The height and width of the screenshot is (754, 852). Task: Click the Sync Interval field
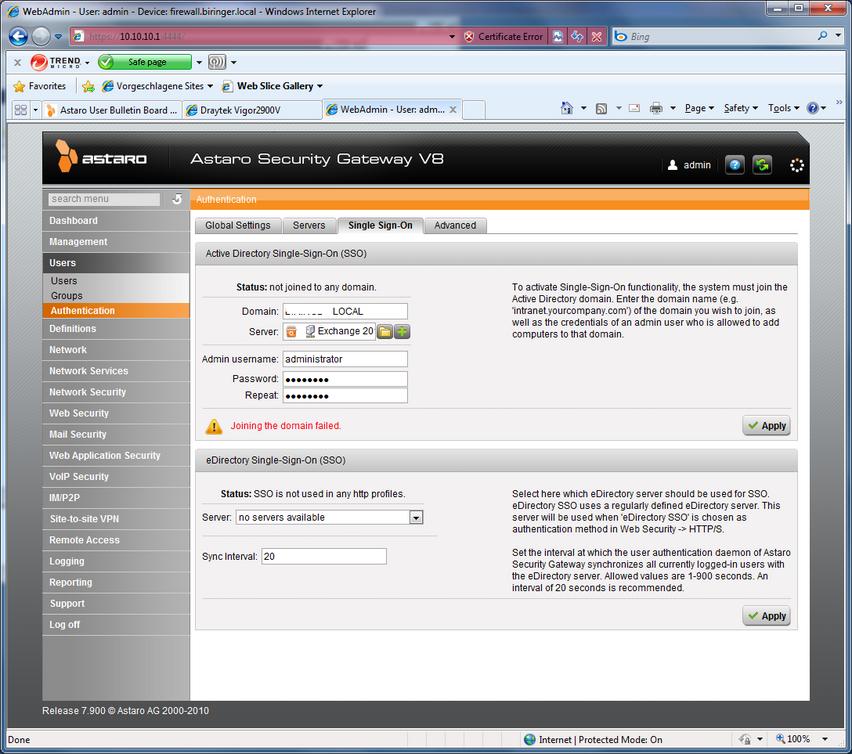click(x=324, y=556)
